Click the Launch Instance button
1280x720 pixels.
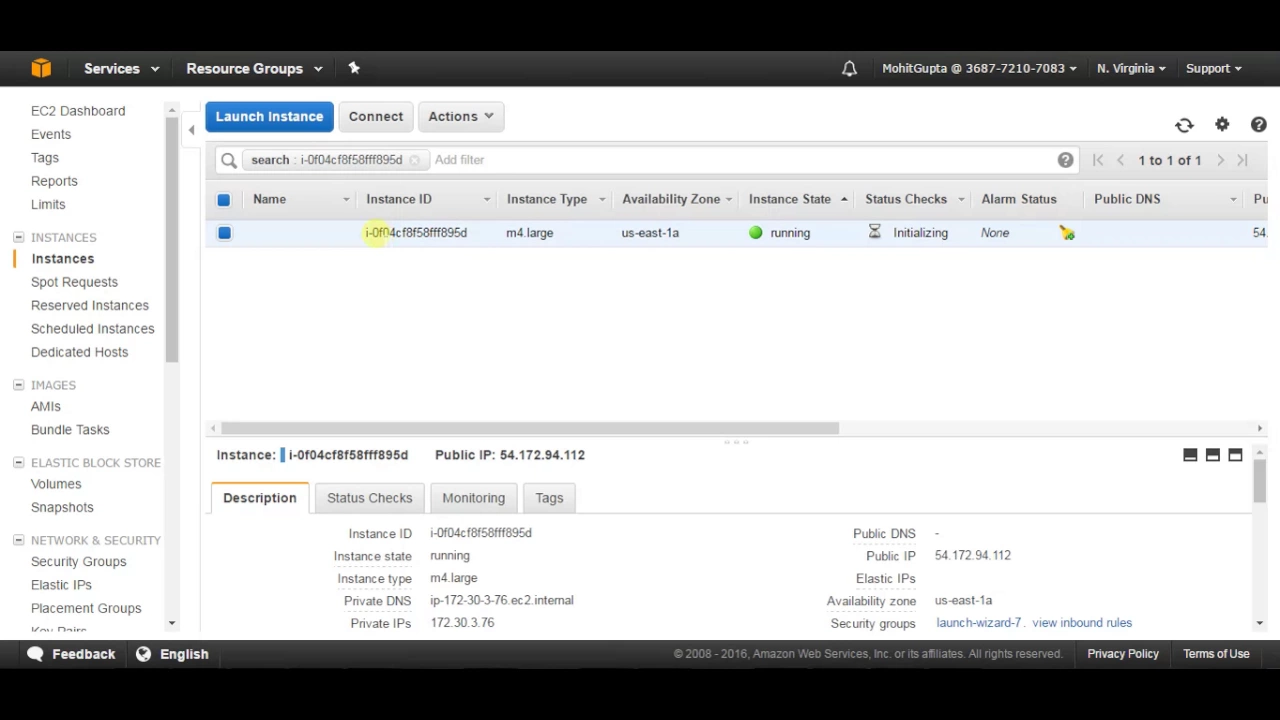(269, 116)
